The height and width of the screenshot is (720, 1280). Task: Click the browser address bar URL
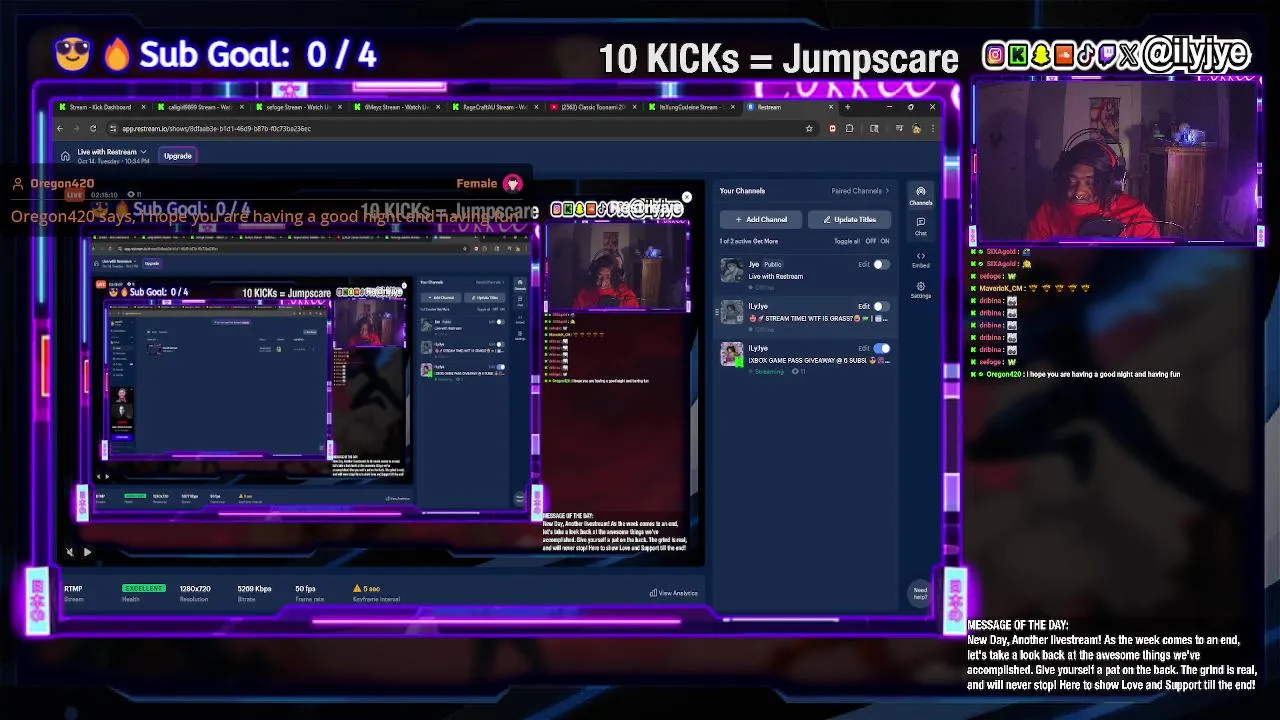coord(216,128)
